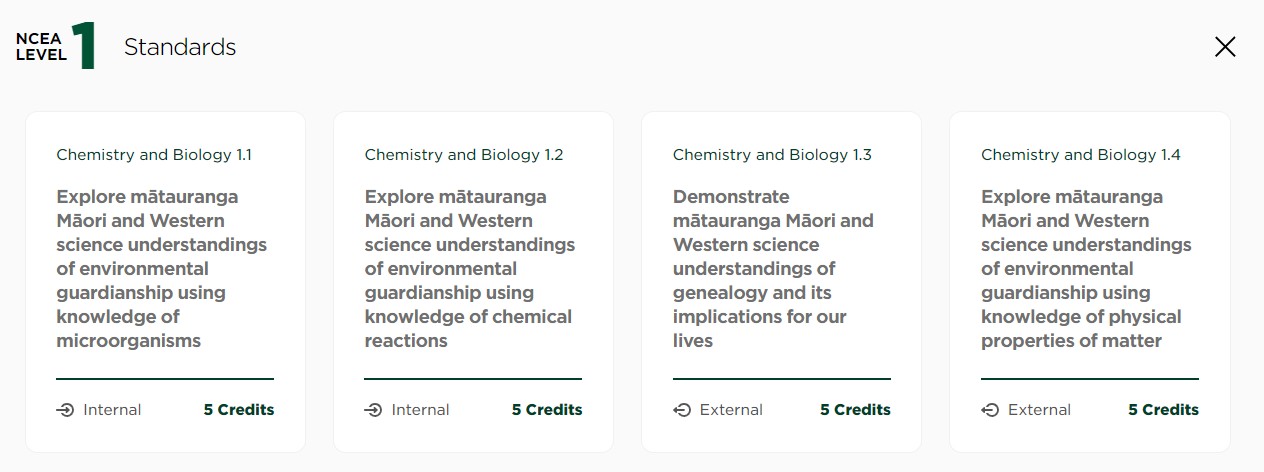Image resolution: width=1264 pixels, height=472 pixels.
Task: Open the microorganisms standard title
Action: point(161,269)
